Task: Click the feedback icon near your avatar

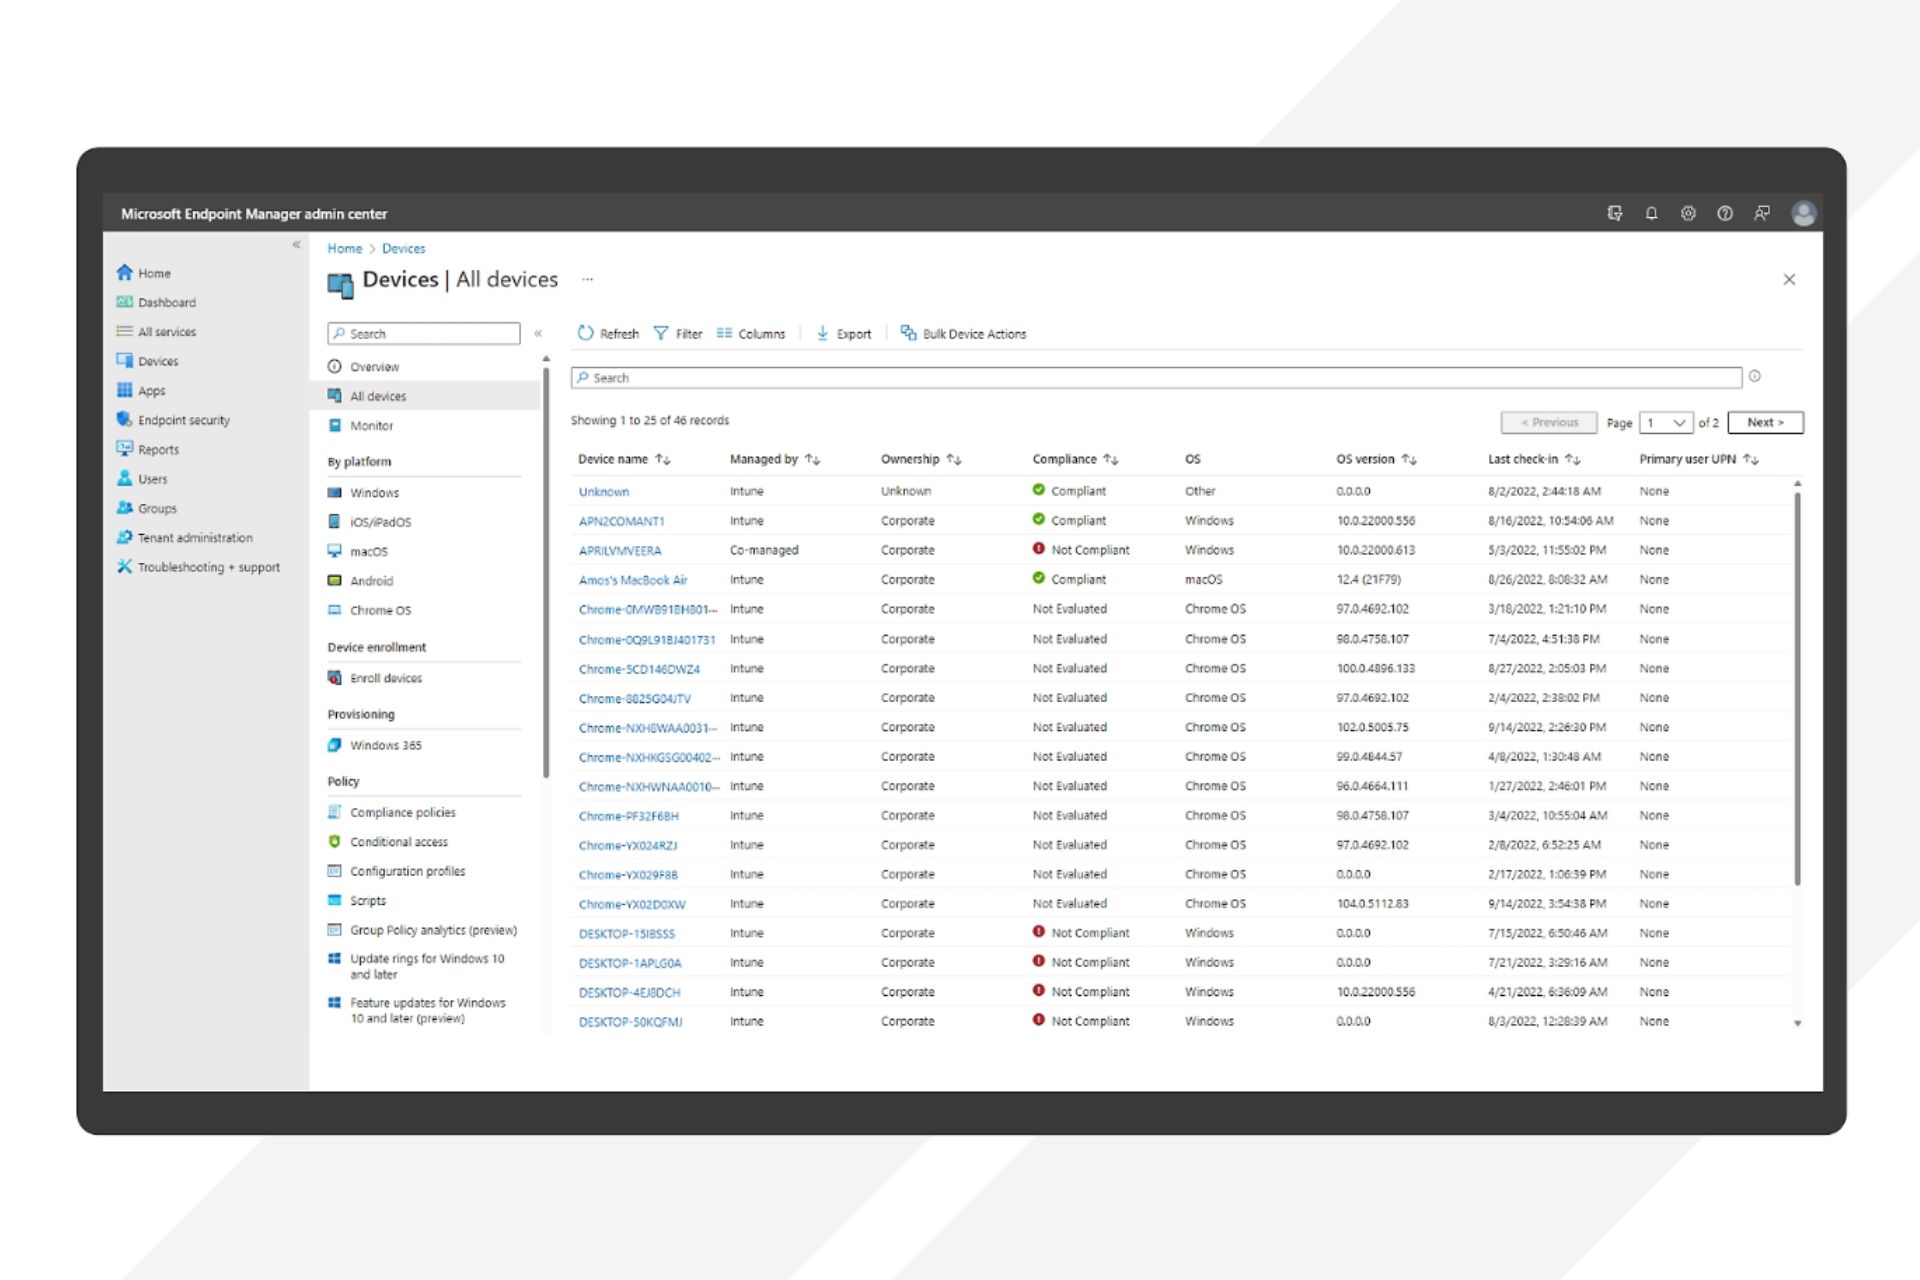Action: coord(1761,213)
